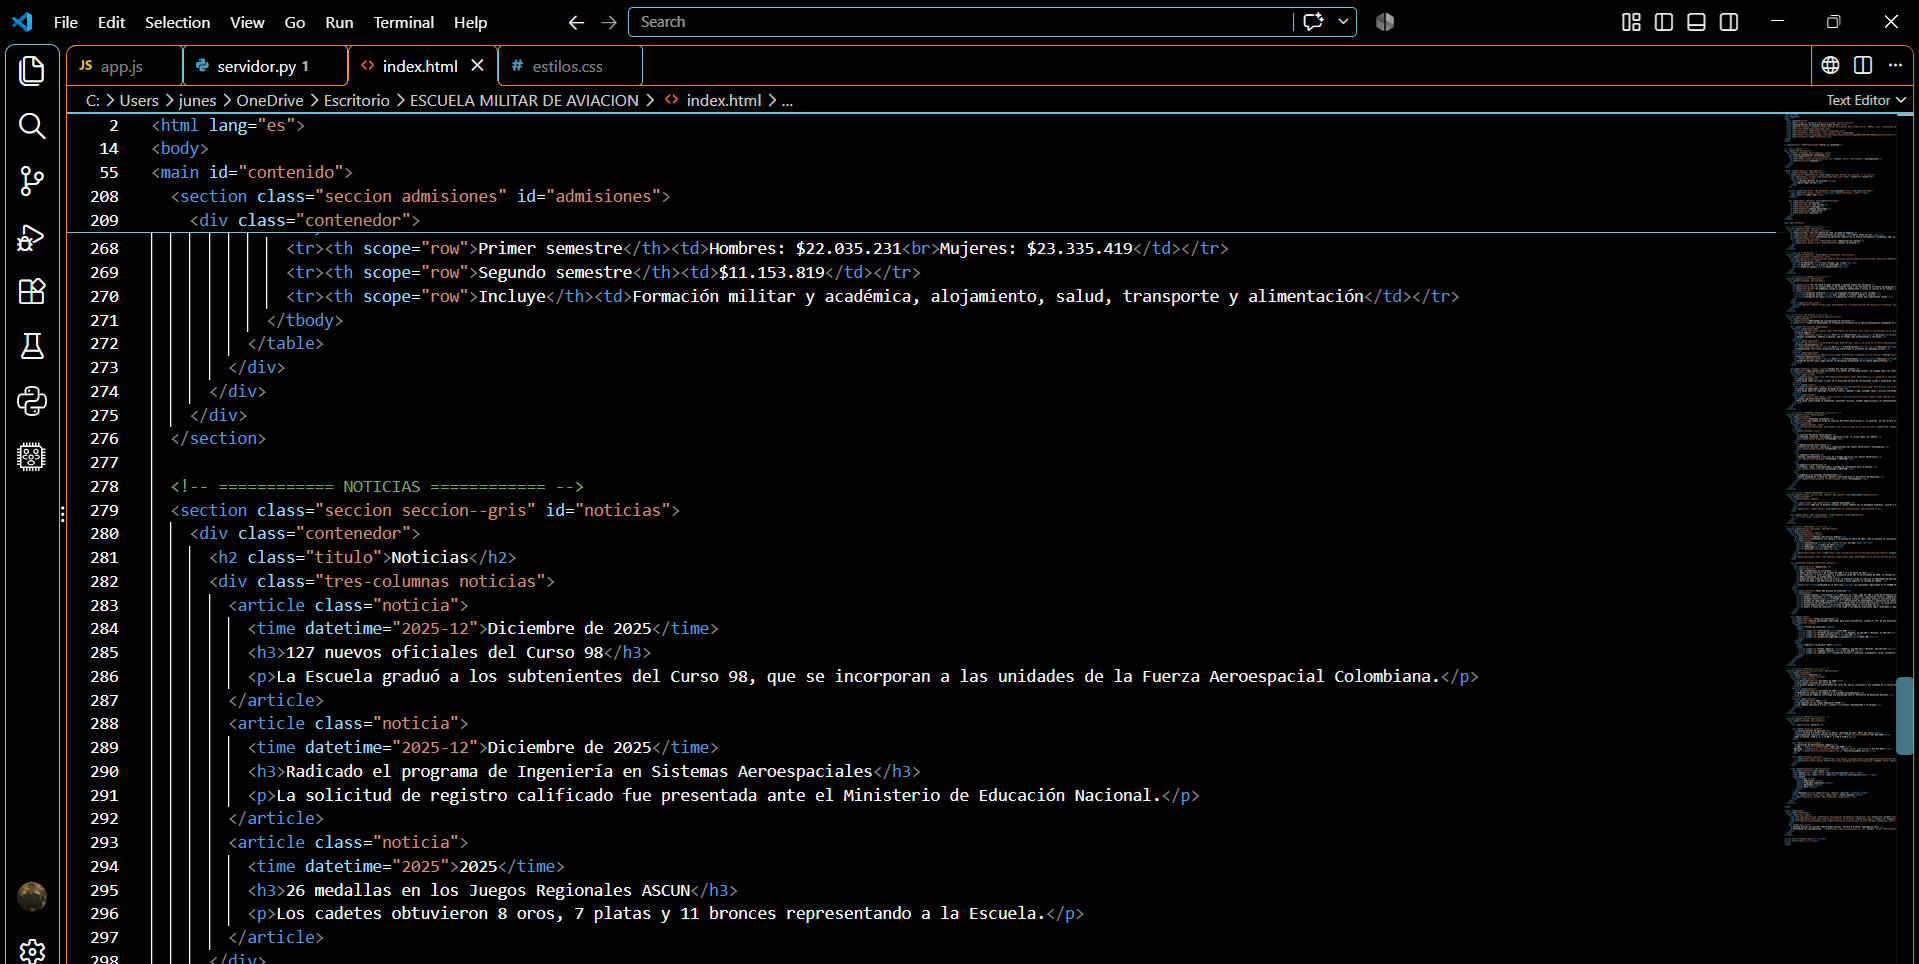Image resolution: width=1919 pixels, height=964 pixels.
Task: Open the editor More Actions ellipsis menu
Action: [1895, 65]
